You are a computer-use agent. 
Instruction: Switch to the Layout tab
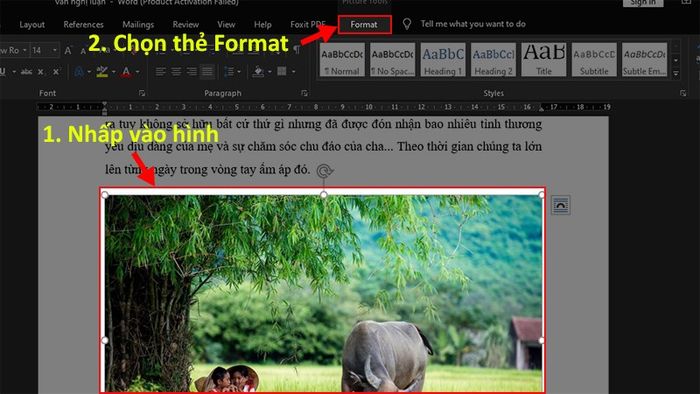point(32,25)
